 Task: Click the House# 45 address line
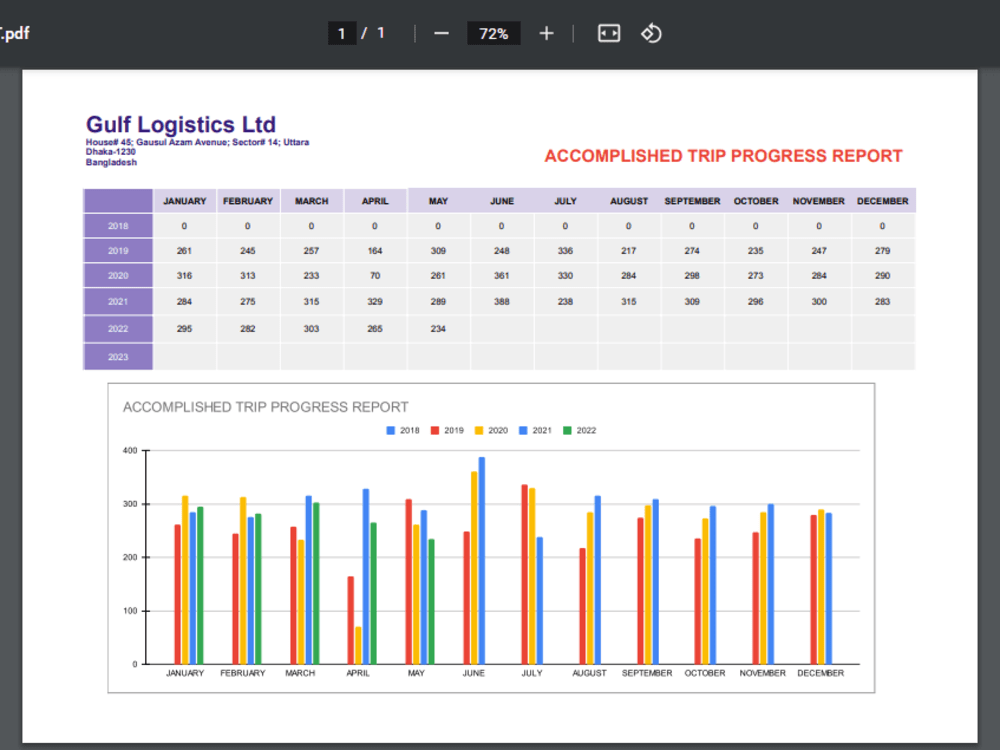pos(198,142)
